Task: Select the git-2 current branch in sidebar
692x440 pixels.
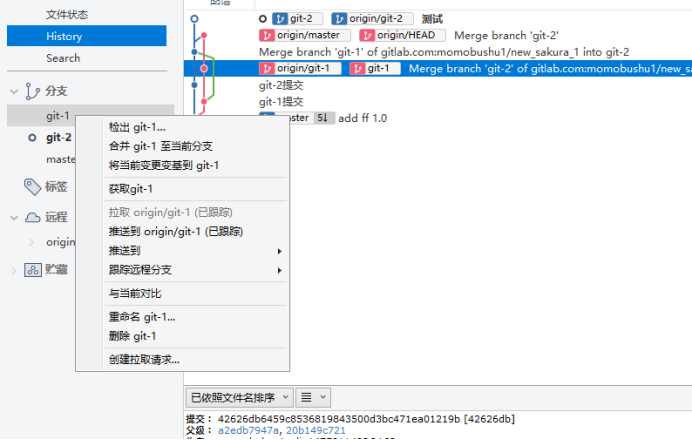Action: tap(59, 137)
